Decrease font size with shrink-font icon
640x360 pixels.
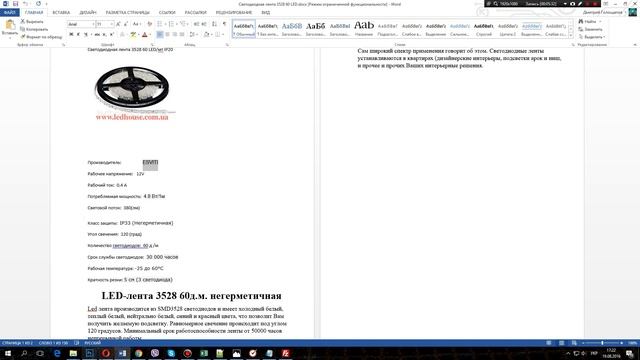pyautogui.click(x=126, y=24)
